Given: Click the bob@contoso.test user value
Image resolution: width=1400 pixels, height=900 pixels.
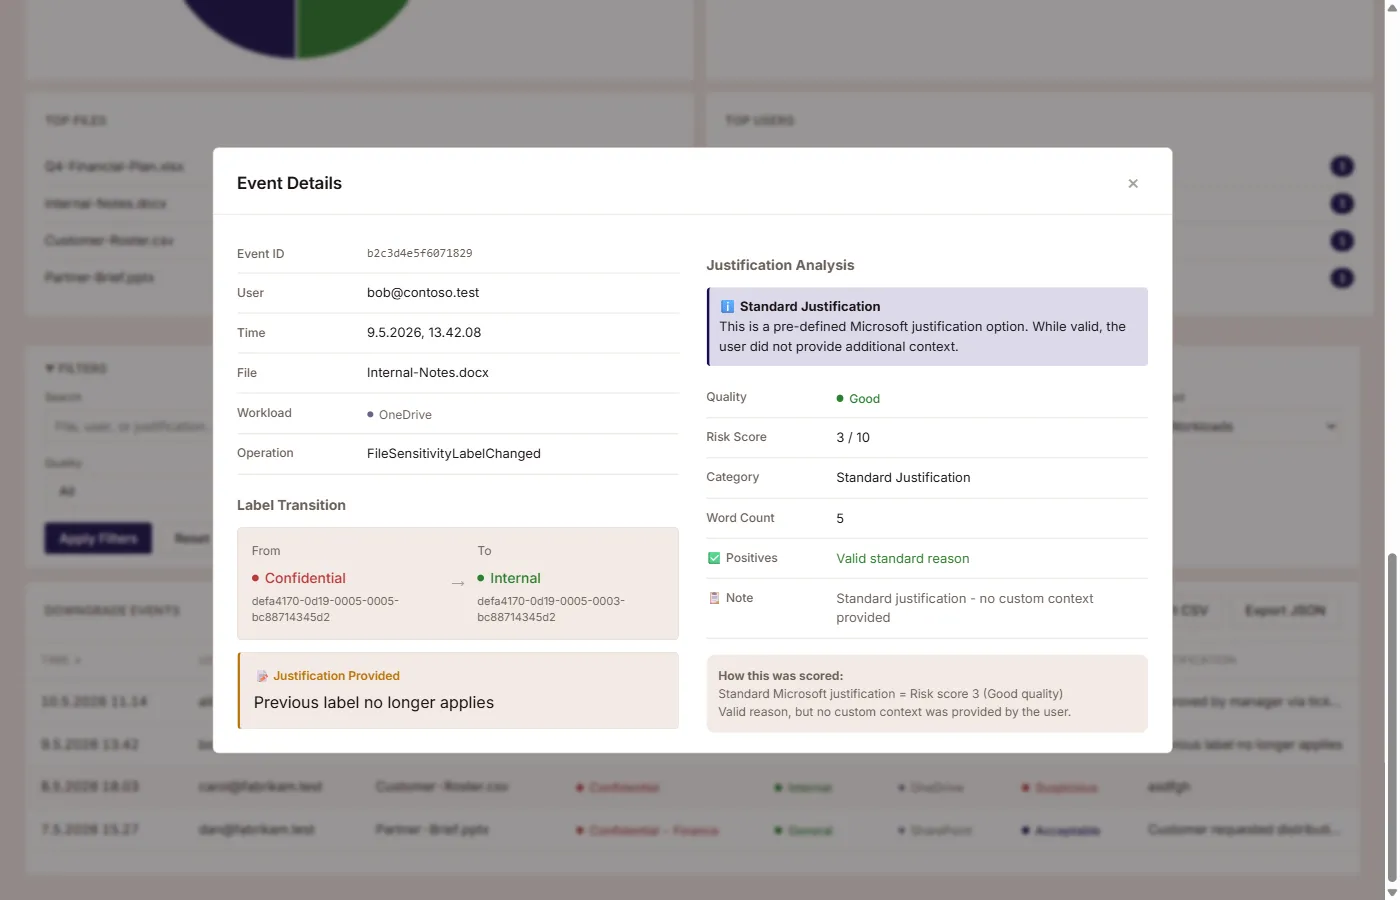Looking at the screenshot, I should pyautogui.click(x=423, y=293).
